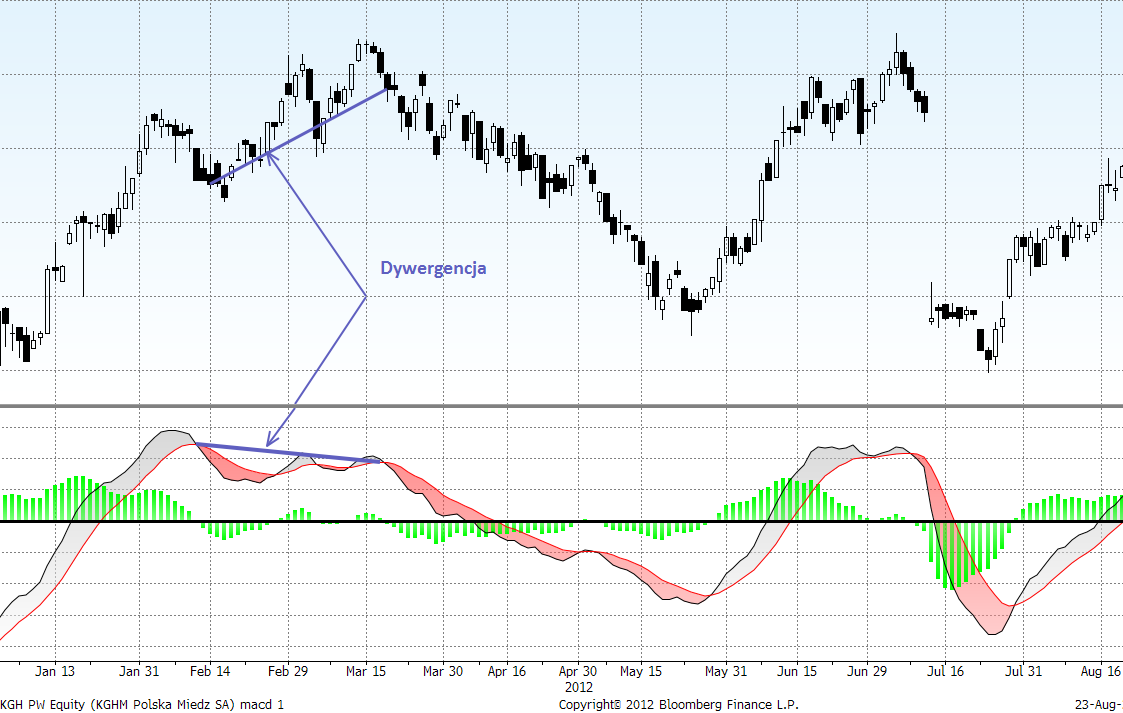
Task: Click the 'Feb 14' date label
Action: pyautogui.click(x=210, y=671)
